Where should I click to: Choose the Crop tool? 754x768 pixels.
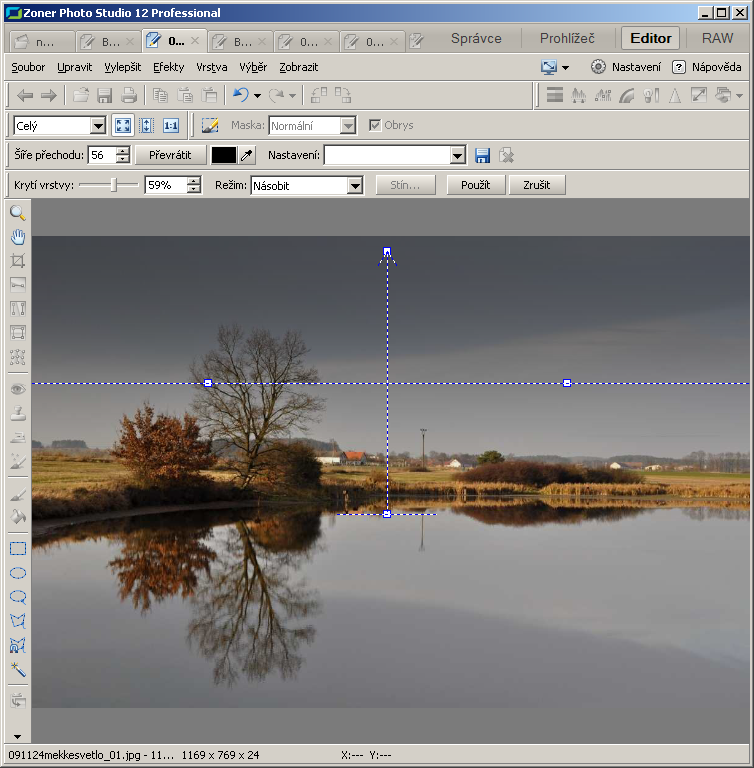(x=18, y=261)
